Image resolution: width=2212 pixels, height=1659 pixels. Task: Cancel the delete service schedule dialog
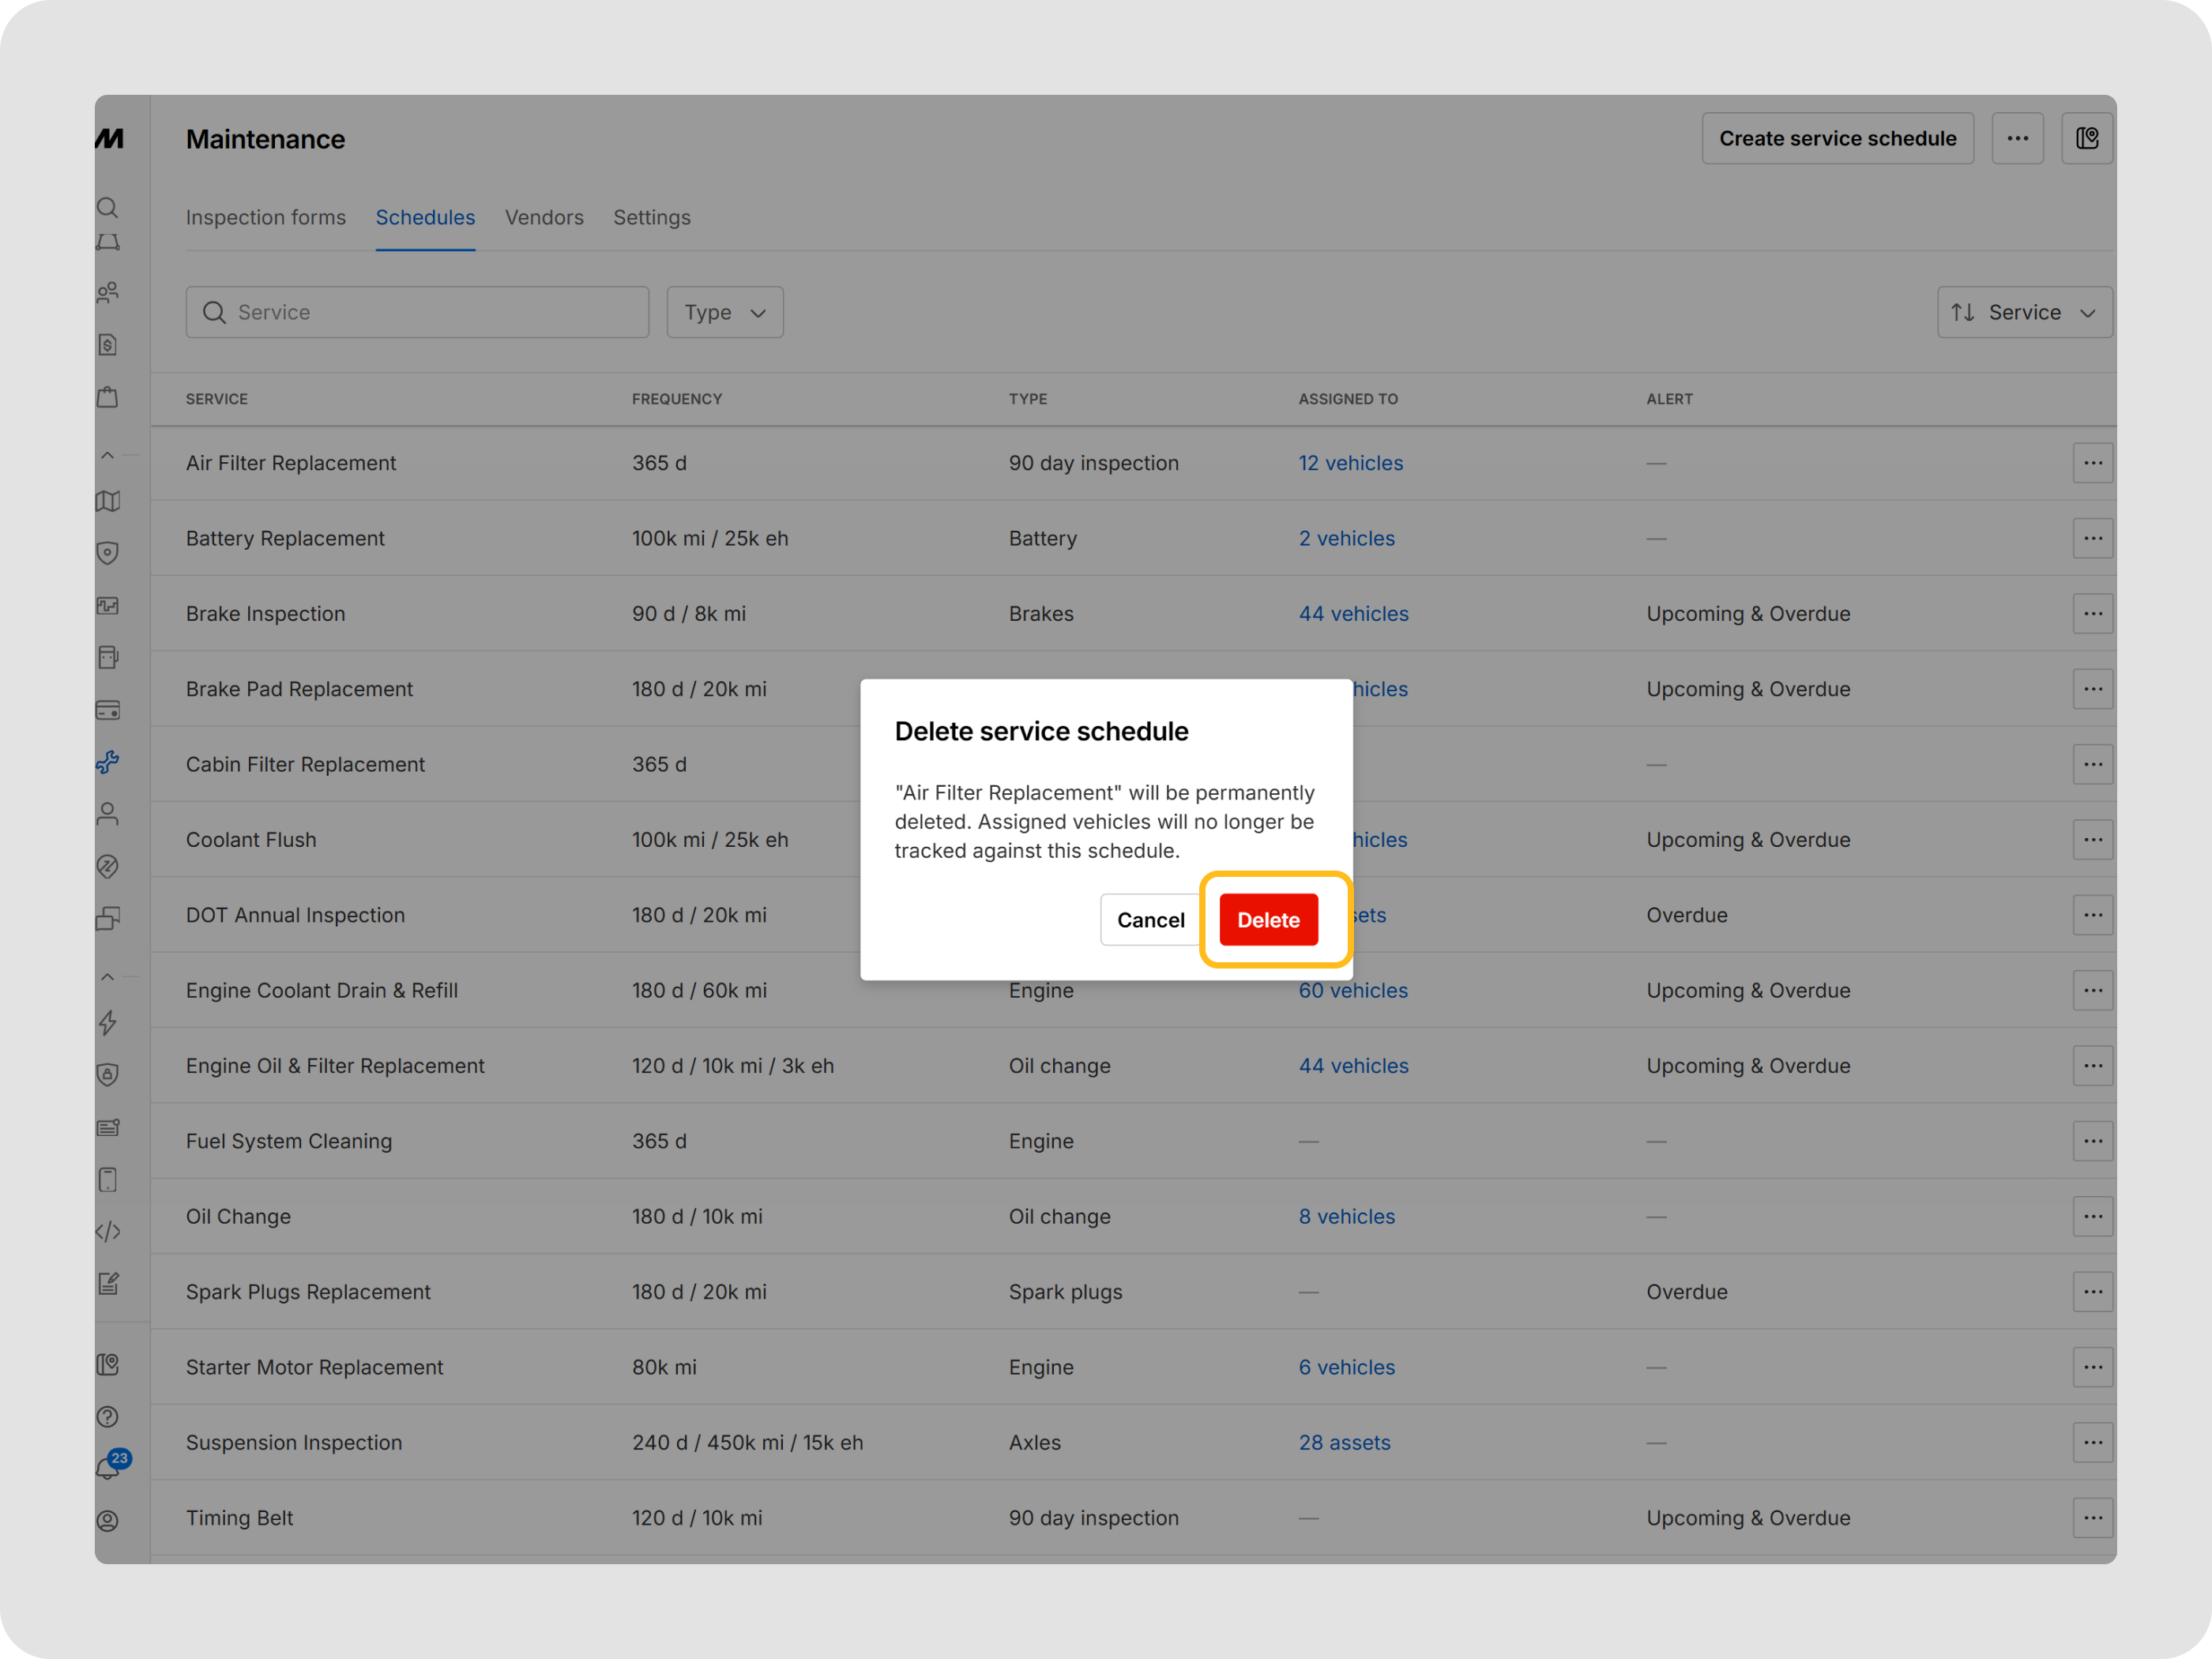(x=1150, y=919)
